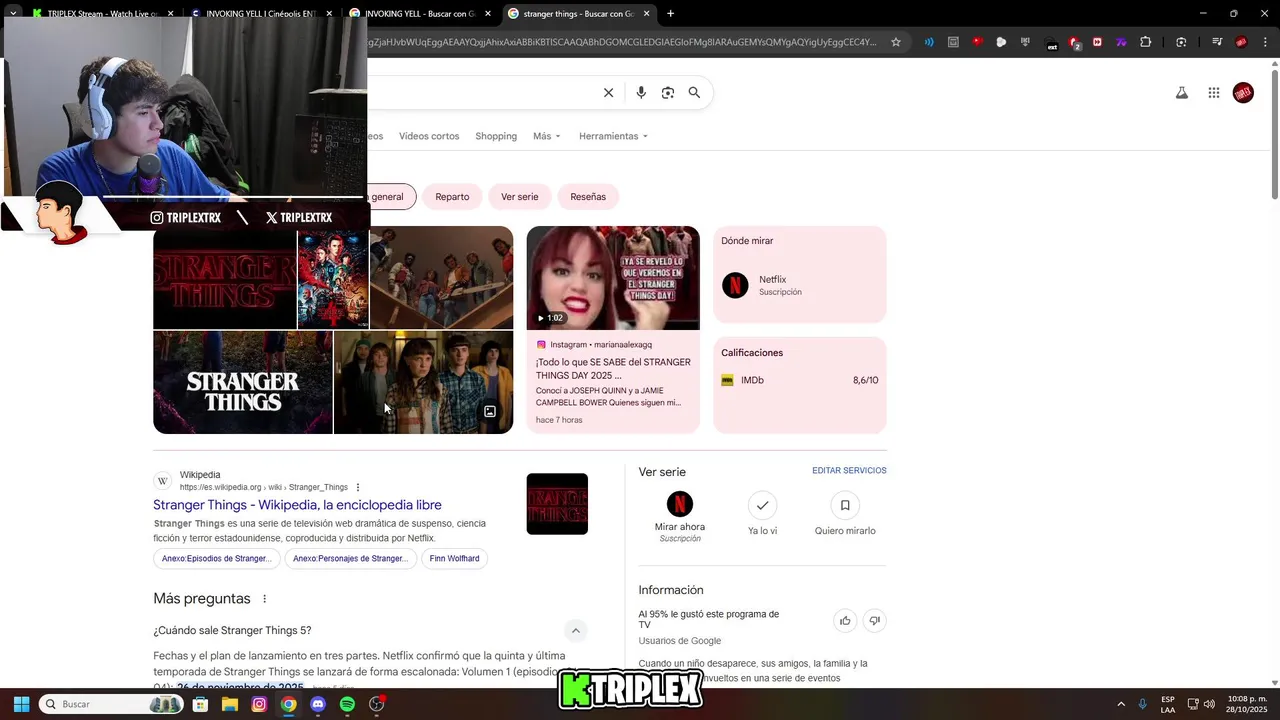This screenshot has width=1280, height=720.
Task: Open the Windows Start menu
Action: point(21,704)
